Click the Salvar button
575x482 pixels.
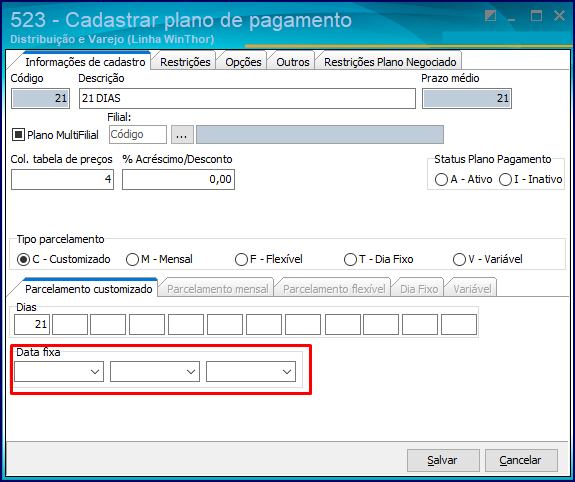coord(443,460)
